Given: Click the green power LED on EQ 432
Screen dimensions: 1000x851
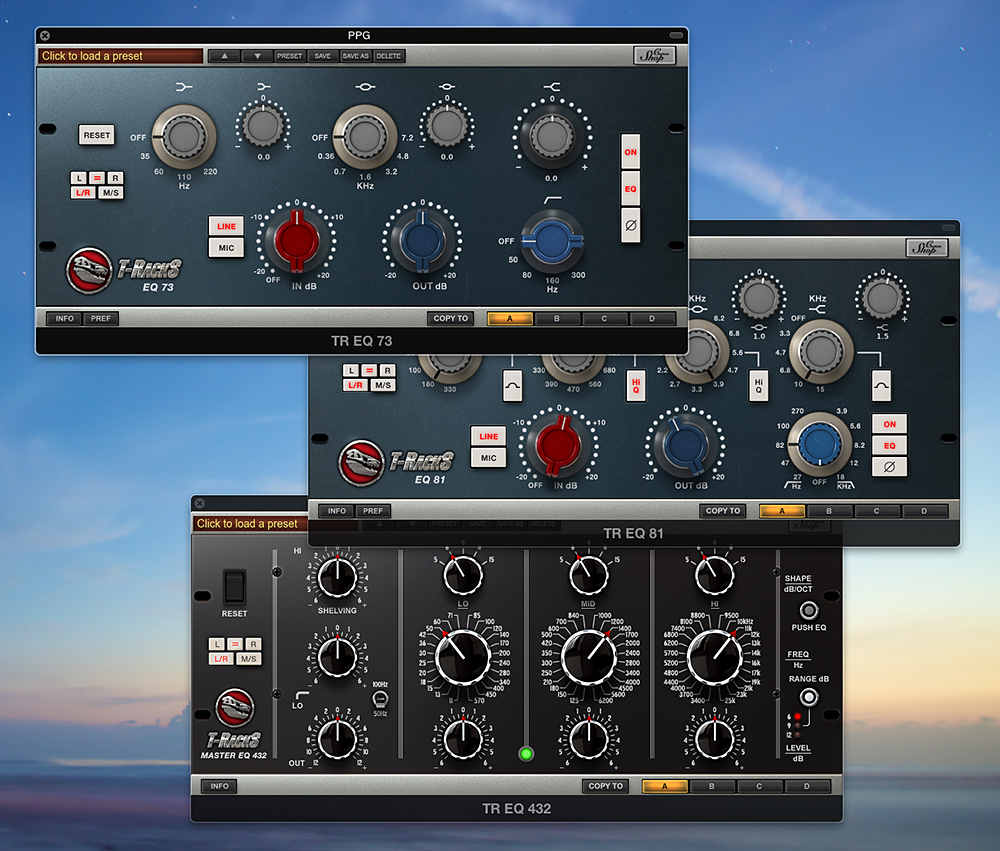Looking at the screenshot, I should pyautogui.click(x=526, y=753).
